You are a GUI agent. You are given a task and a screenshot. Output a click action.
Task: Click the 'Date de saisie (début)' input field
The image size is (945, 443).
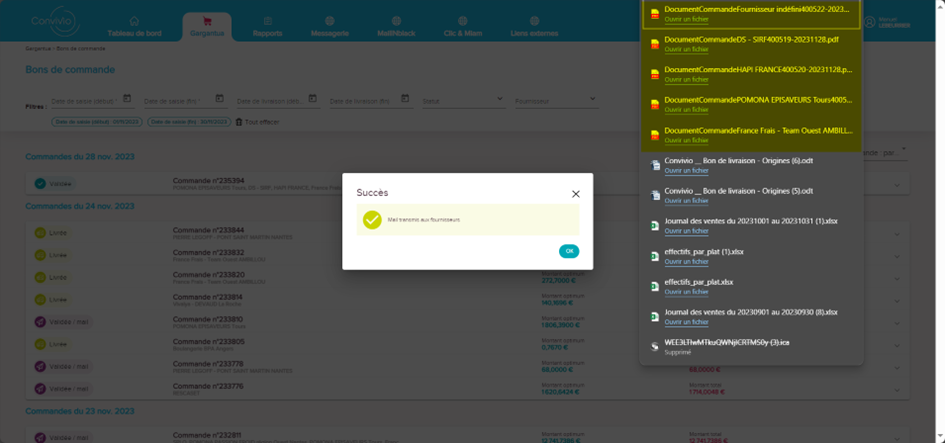[91, 101]
